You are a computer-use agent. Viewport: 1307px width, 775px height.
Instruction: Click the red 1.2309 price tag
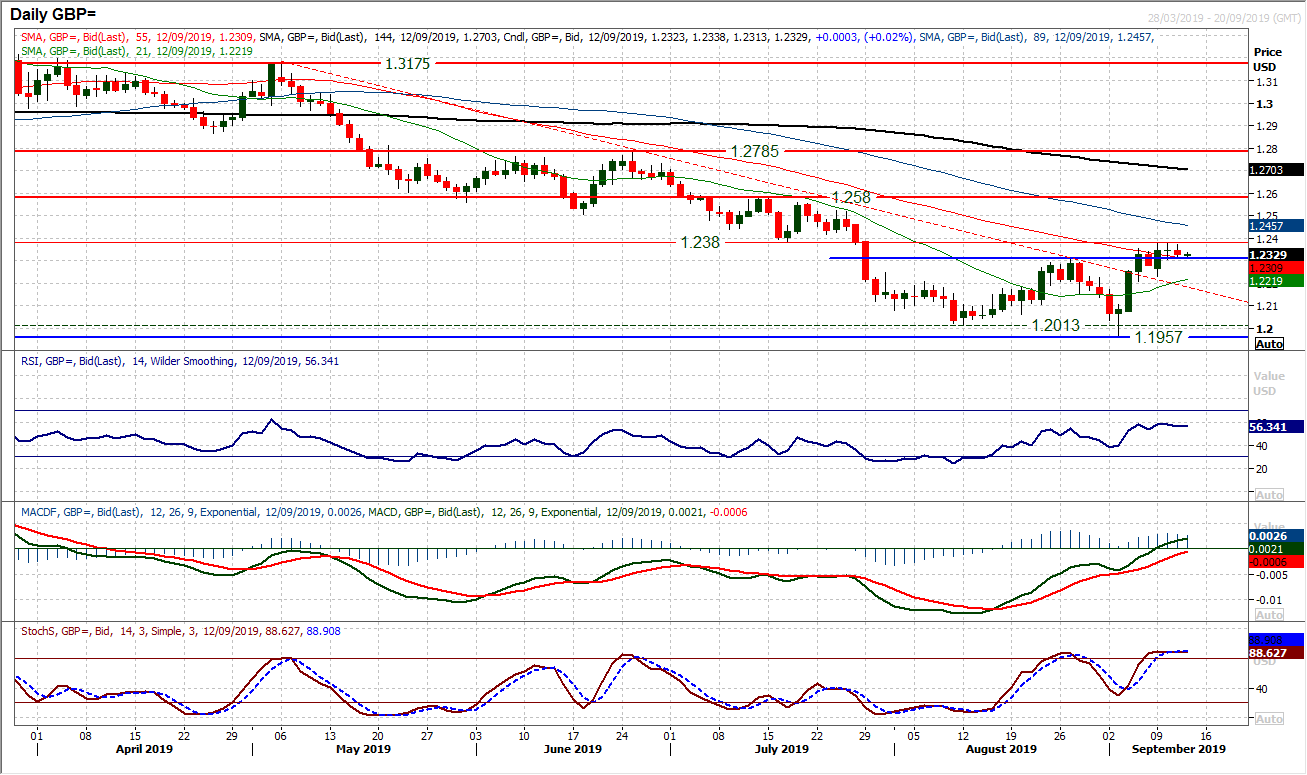click(1277, 267)
